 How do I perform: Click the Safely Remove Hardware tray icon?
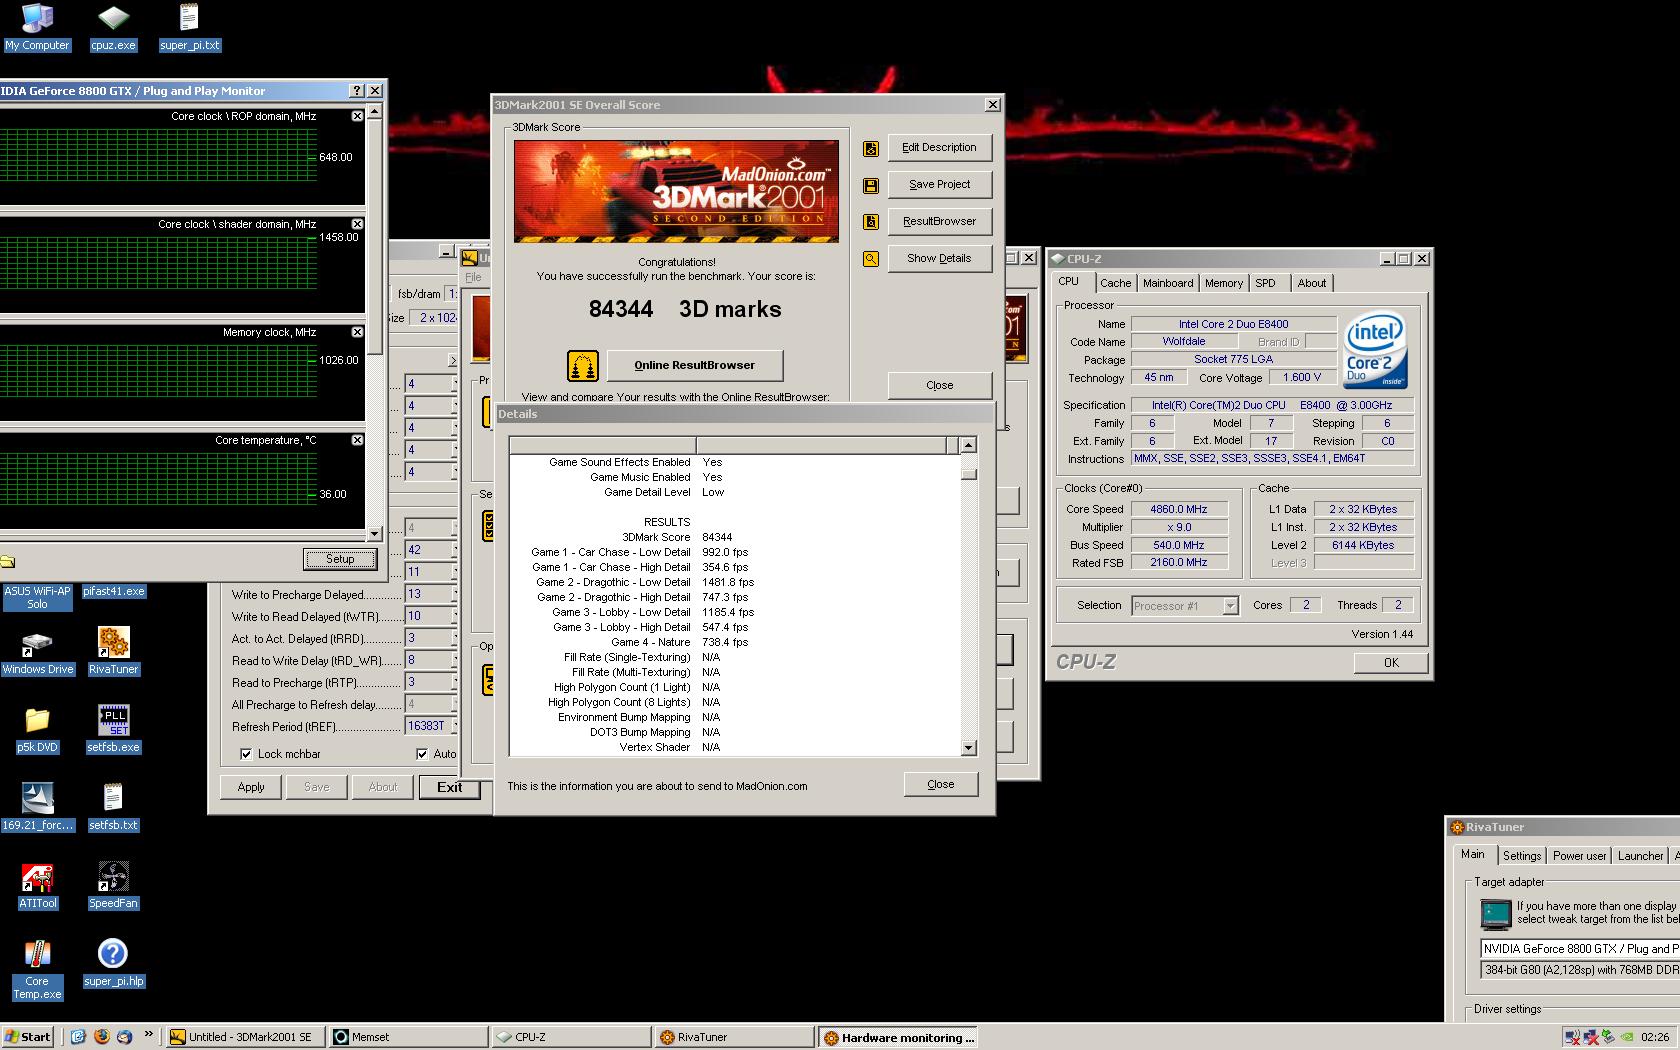click(1608, 1037)
